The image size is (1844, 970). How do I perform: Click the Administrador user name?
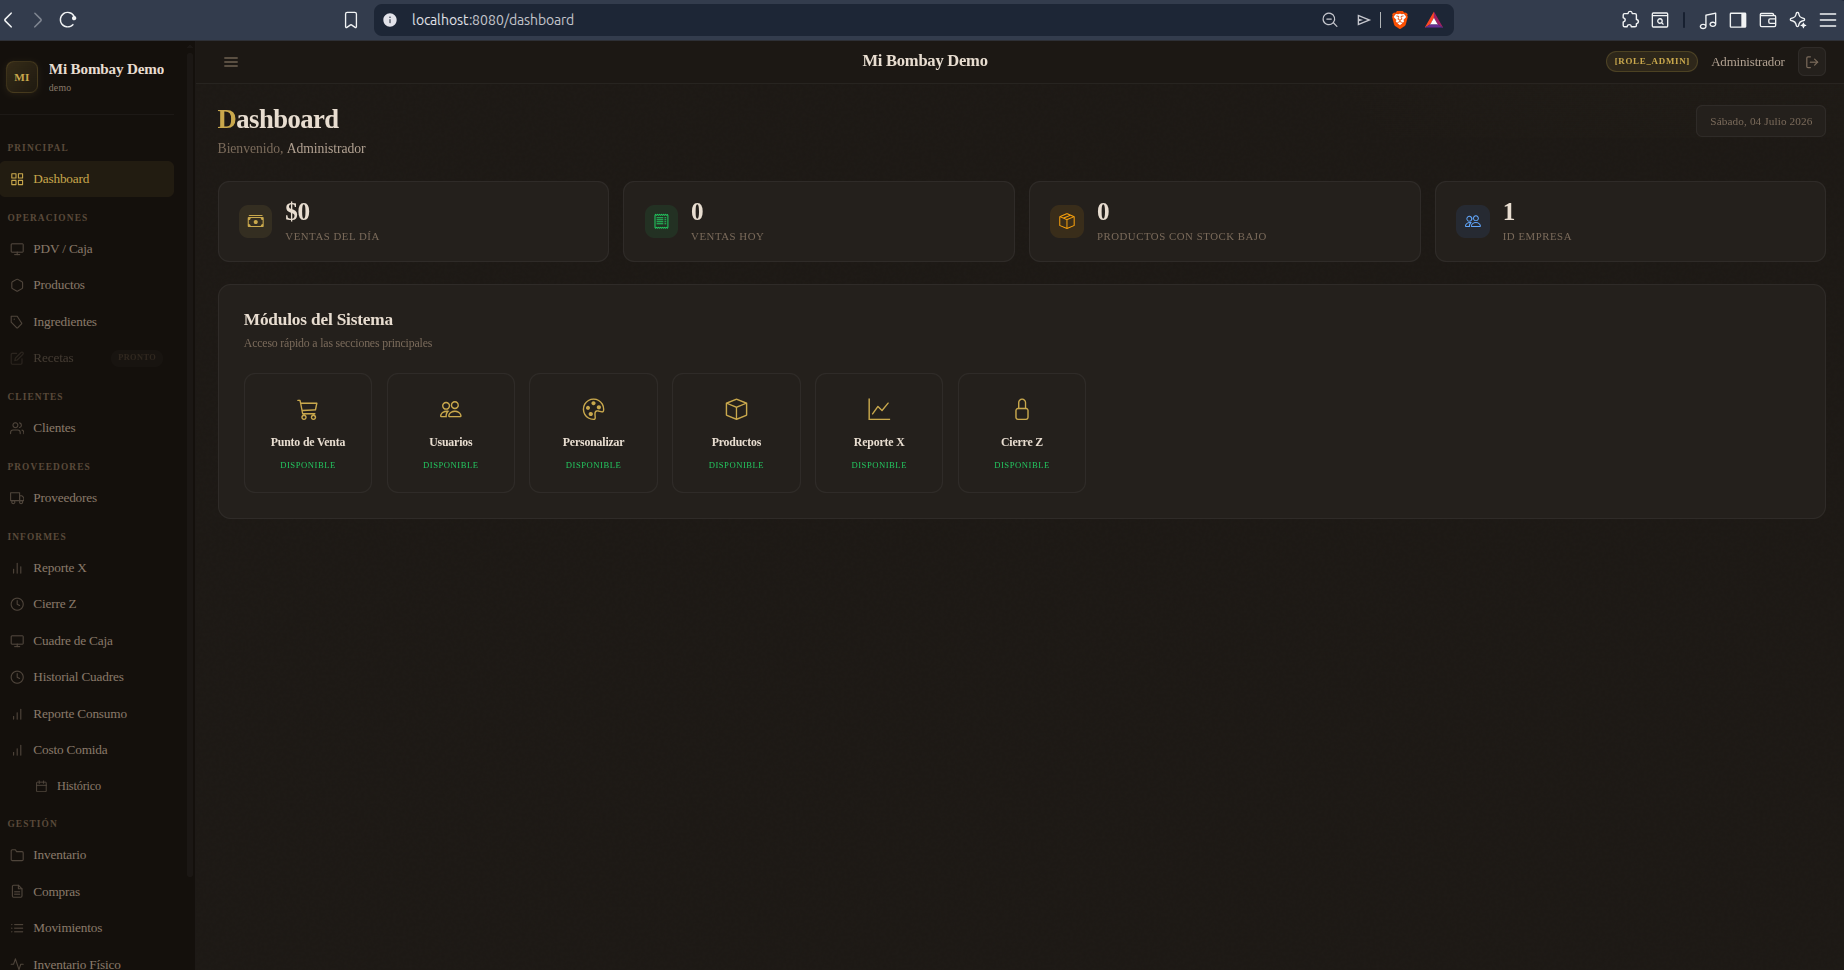[x=1747, y=62]
